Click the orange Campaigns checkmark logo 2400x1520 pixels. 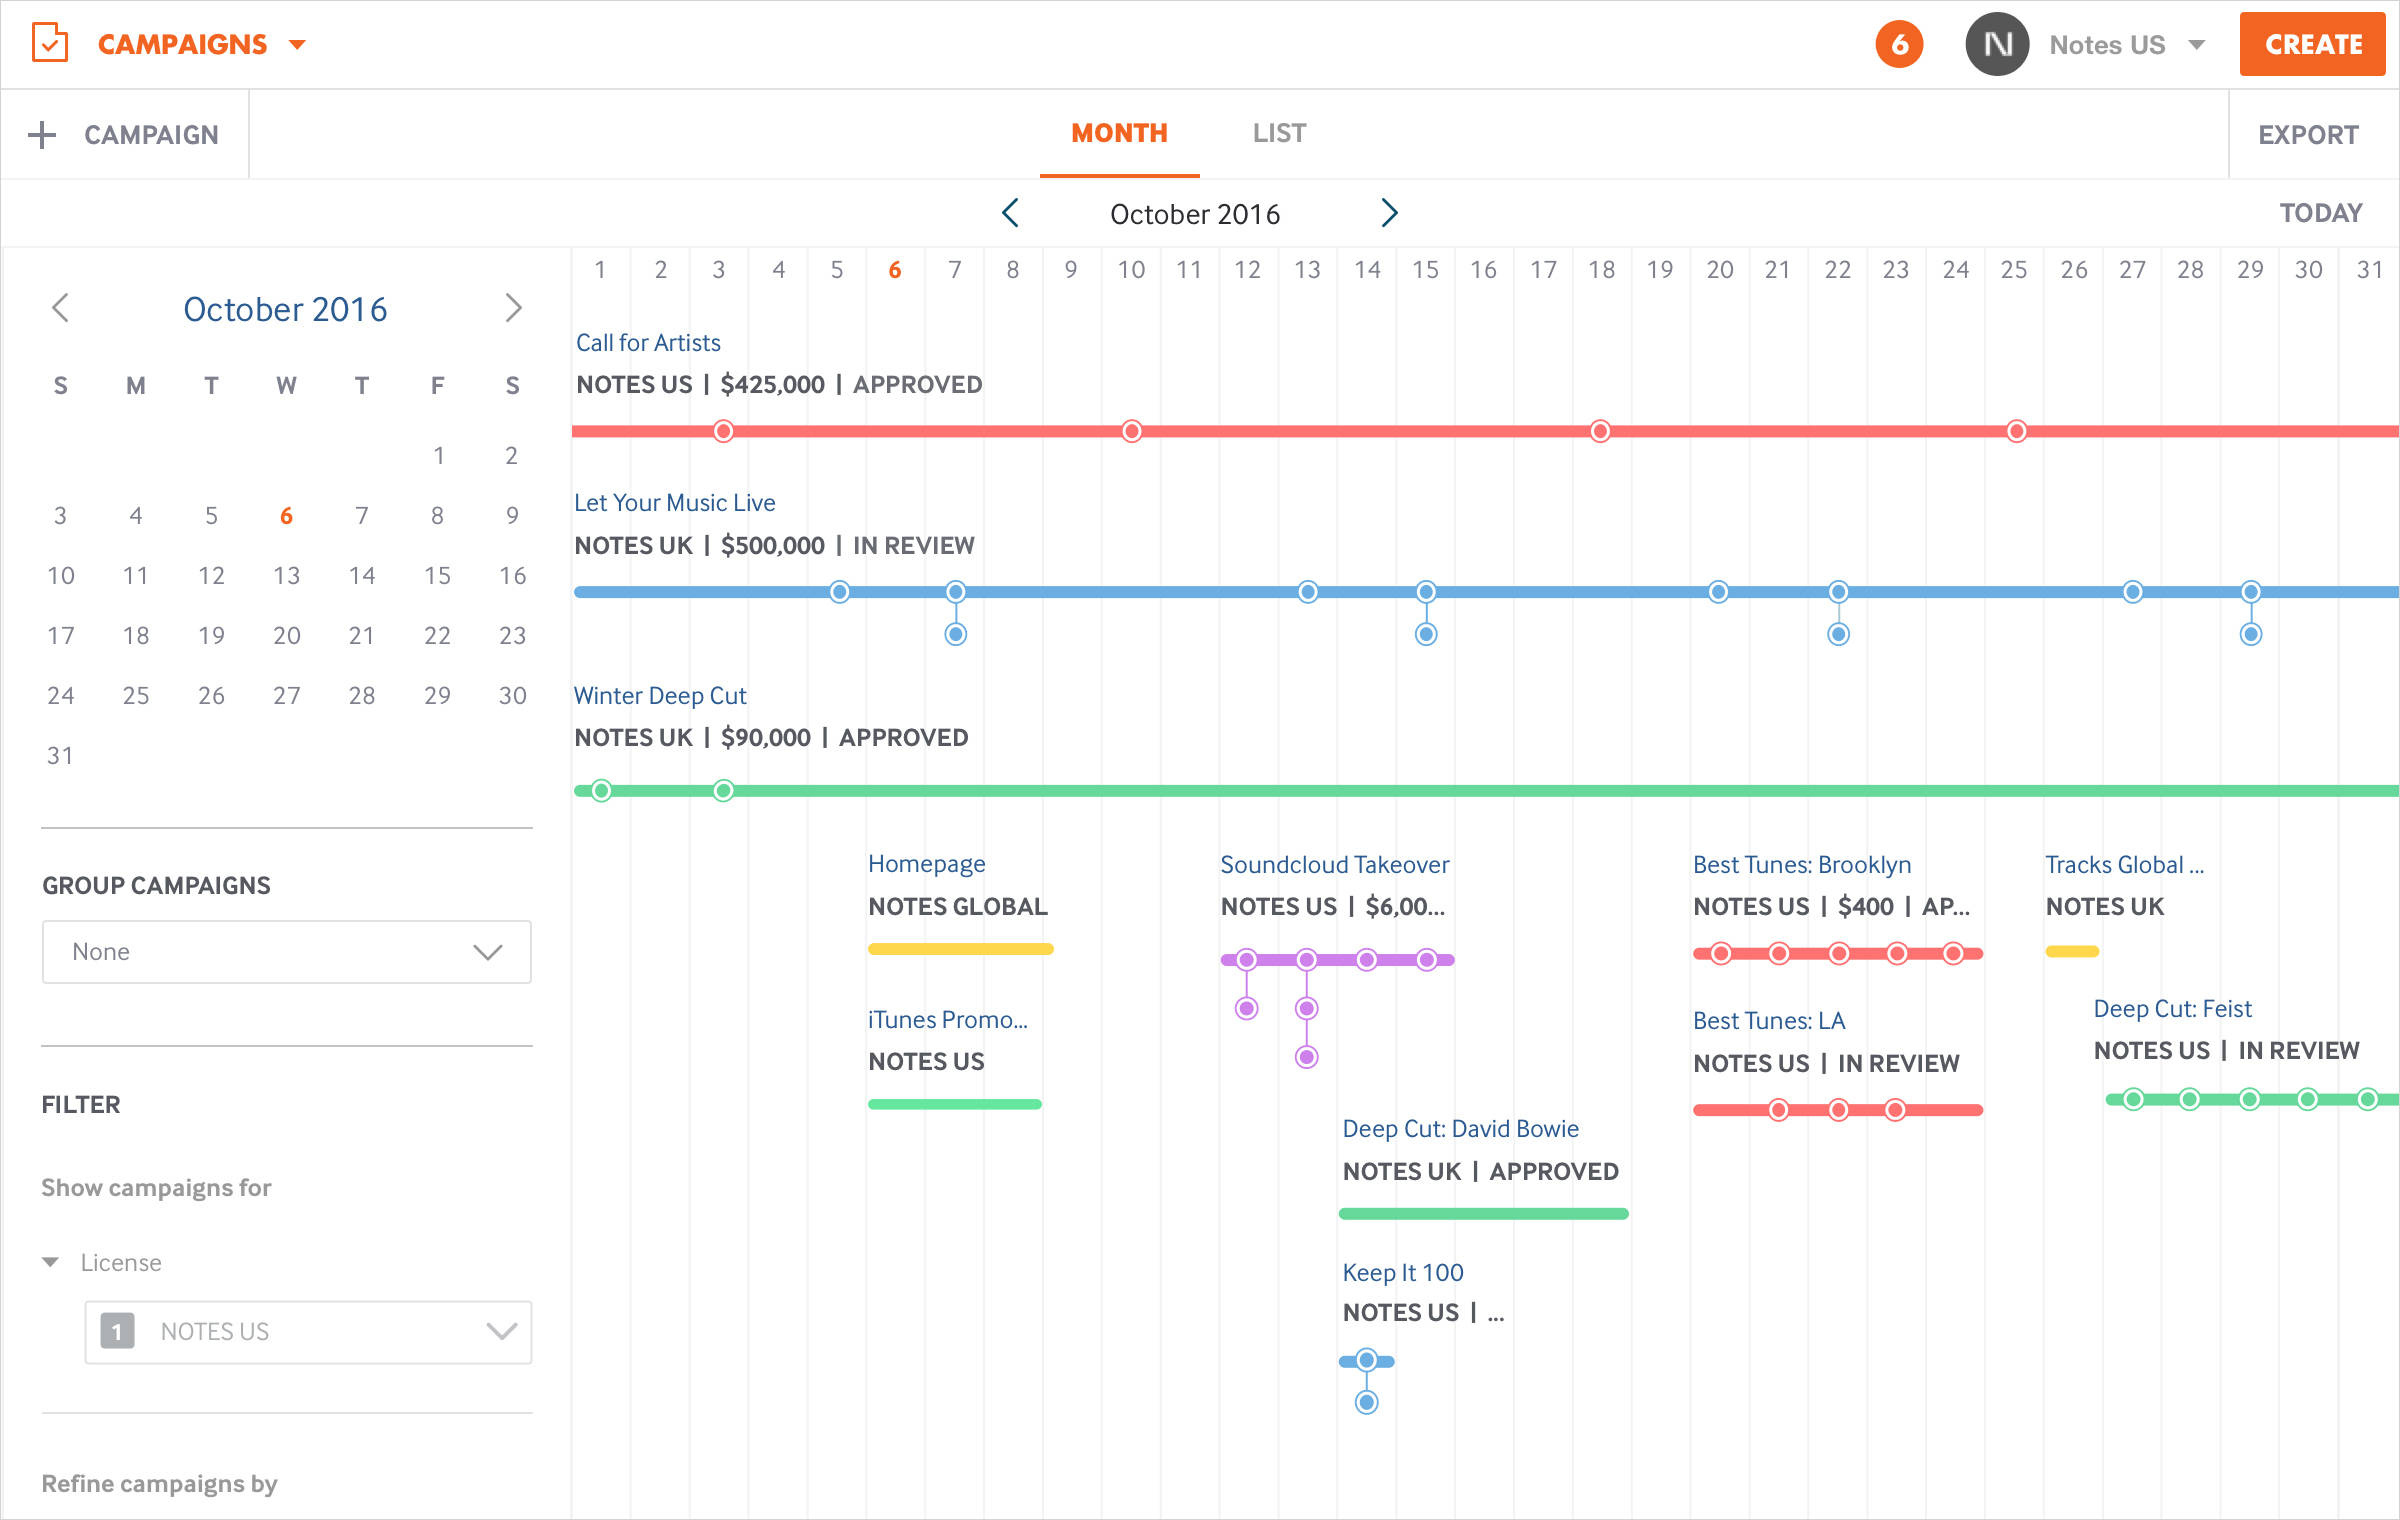point(49,43)
